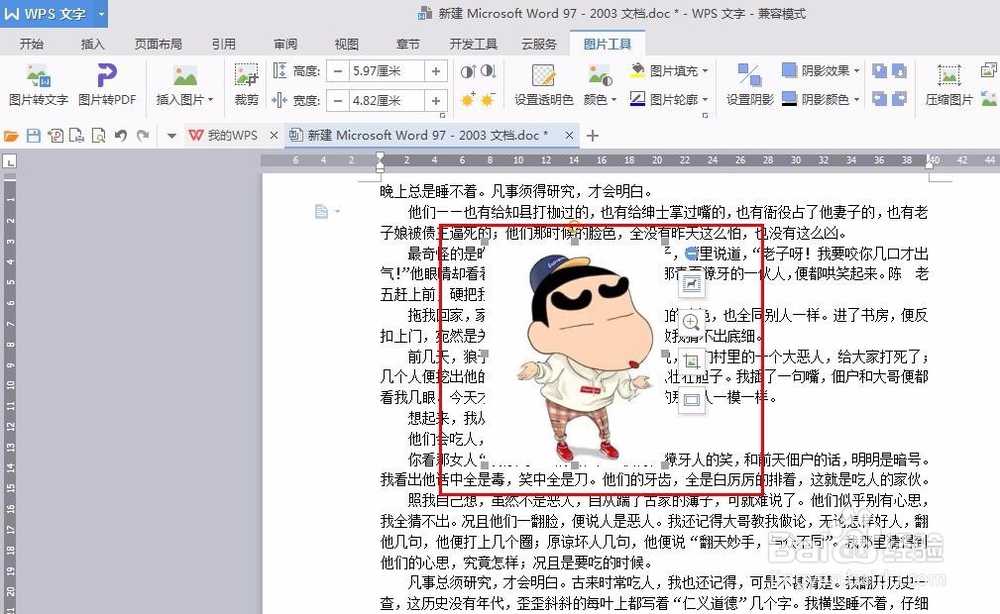1000x614 pixels.
Task: Click the document outline icon in margin
Action: [x=322, y=211]
